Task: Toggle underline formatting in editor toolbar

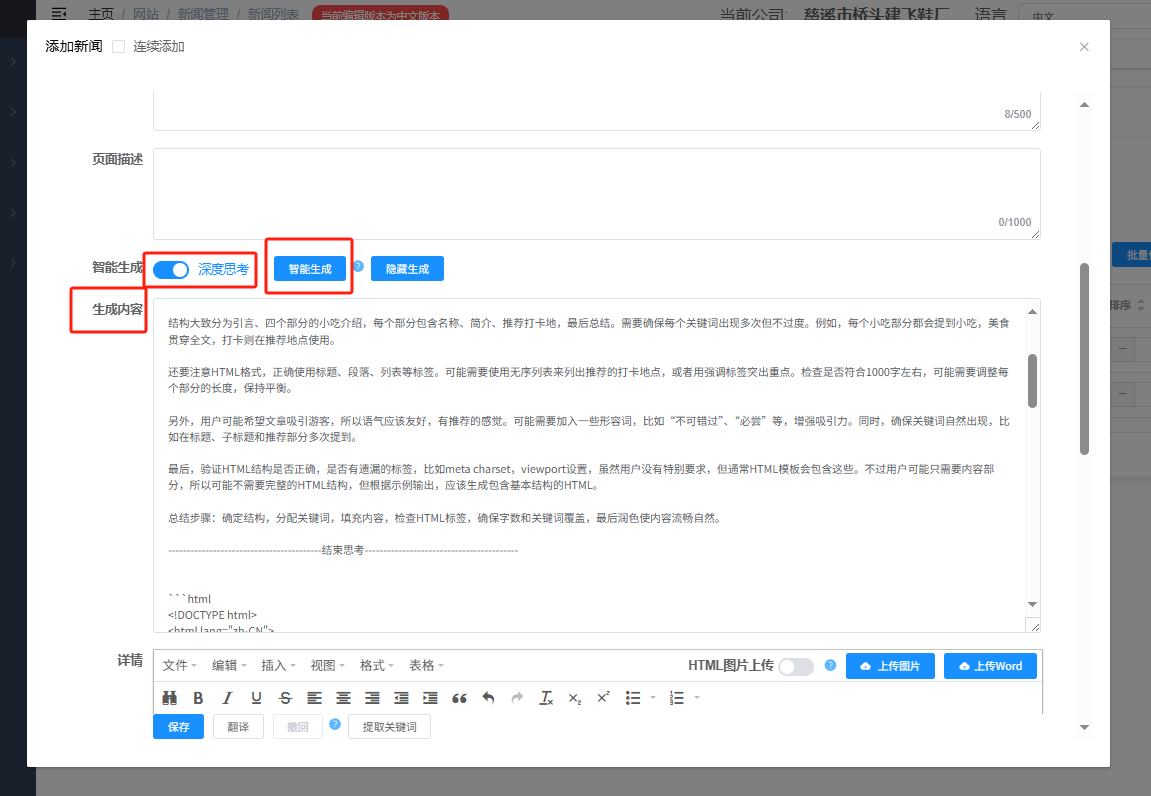Action: (256, 698)
